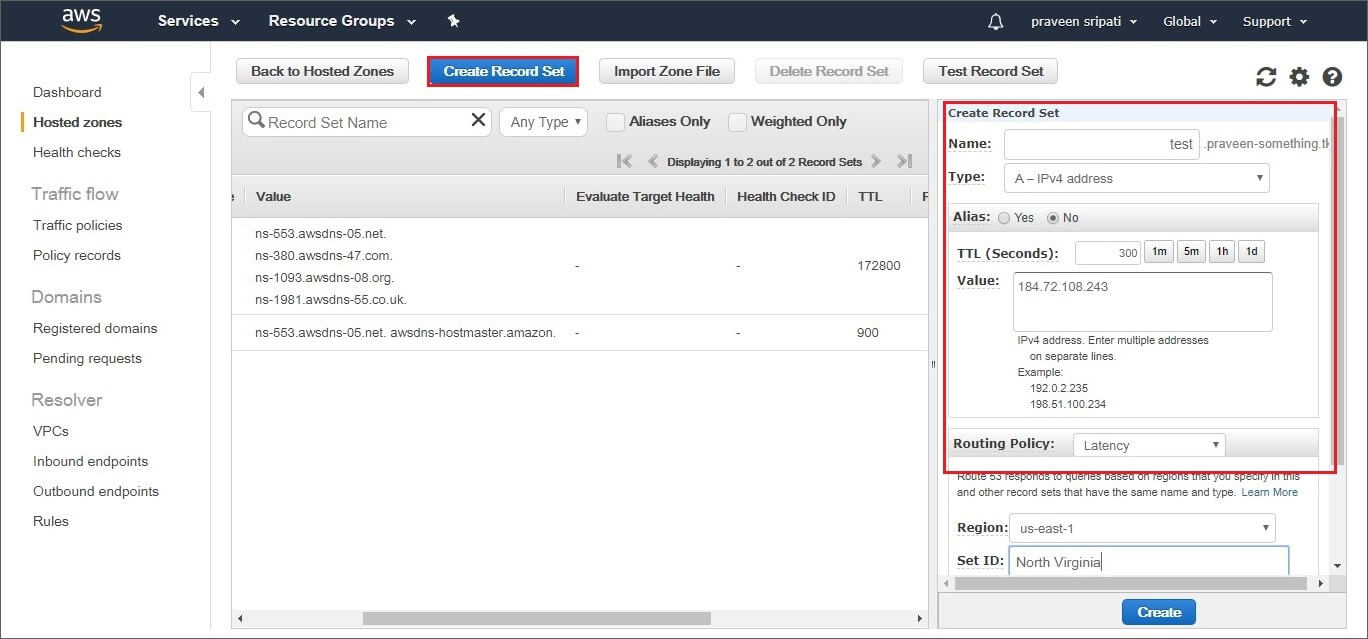Click the Evaluate Target Health column header
The image size is (1368, 639).
(x=645, y=196)
